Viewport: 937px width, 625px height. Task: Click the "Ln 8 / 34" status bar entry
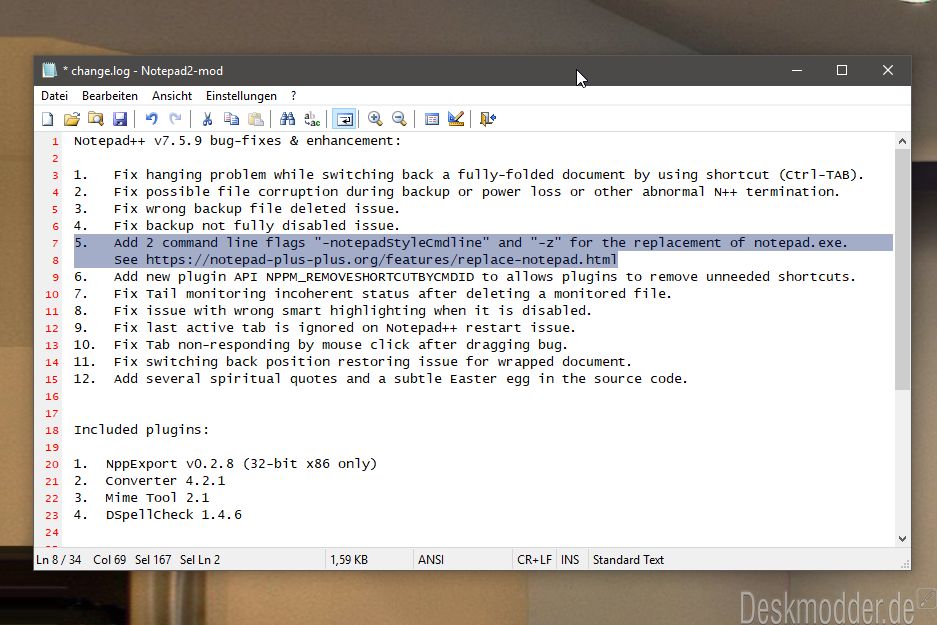point(59,560)
